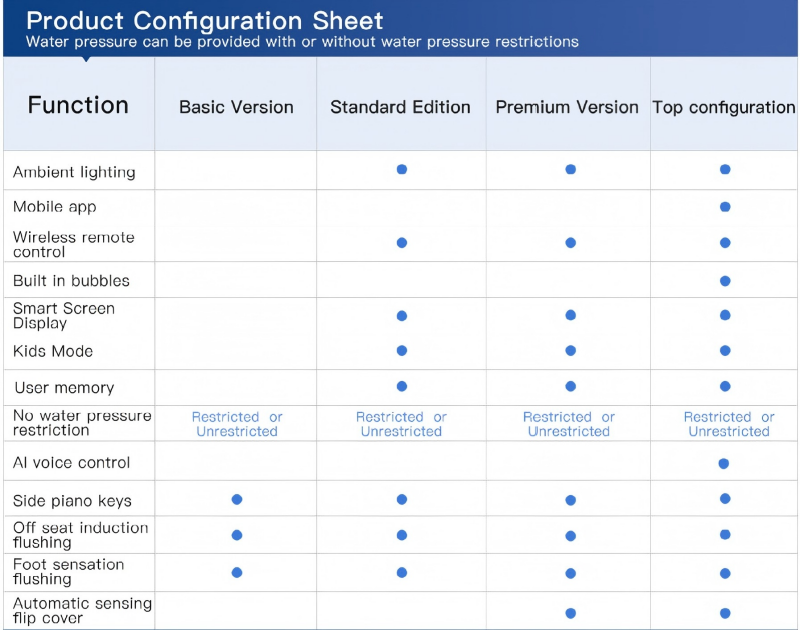Click the Product Configuration Sheet title
This screenshot has width=800, height=630.
(204, 20)
